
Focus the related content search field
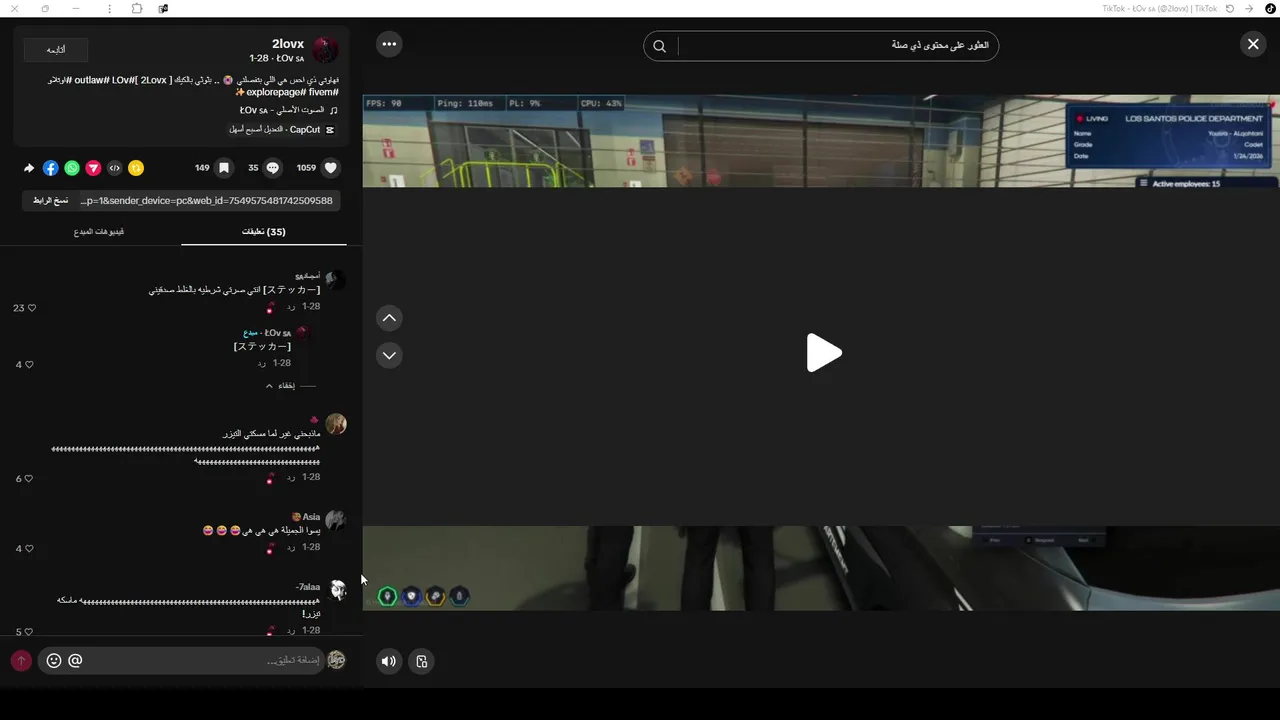point(836,46)
